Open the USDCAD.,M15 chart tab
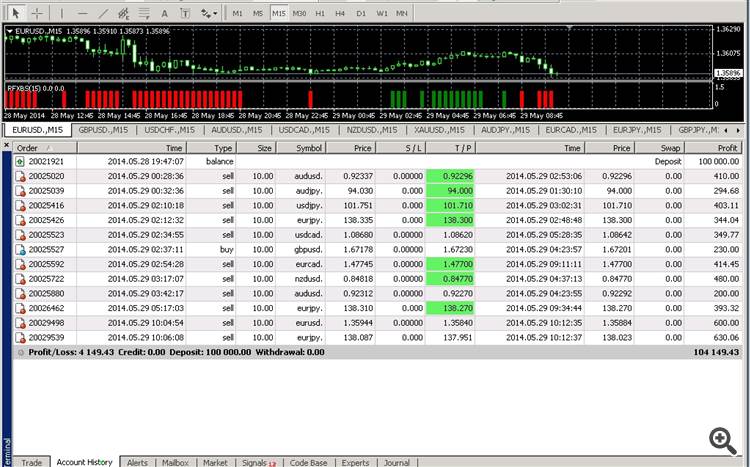750x467 pixels. 304,130
